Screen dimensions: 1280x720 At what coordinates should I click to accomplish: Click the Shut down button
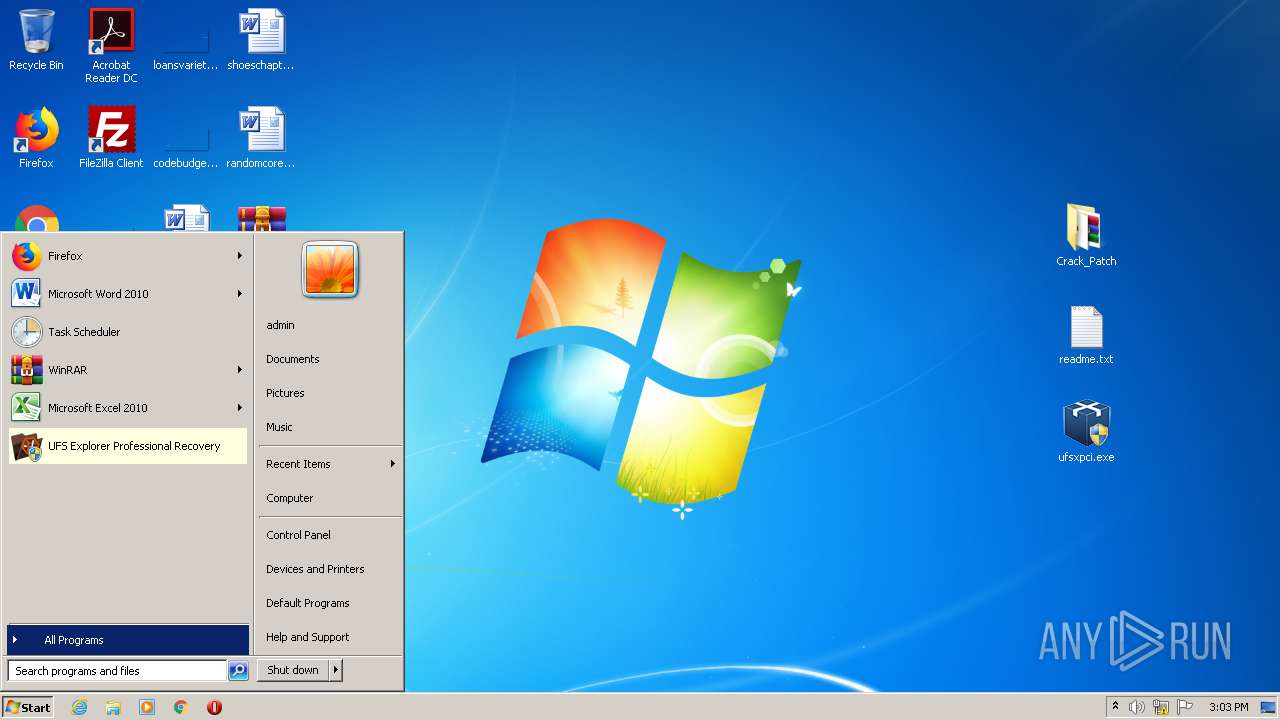[x=293, y=670]
